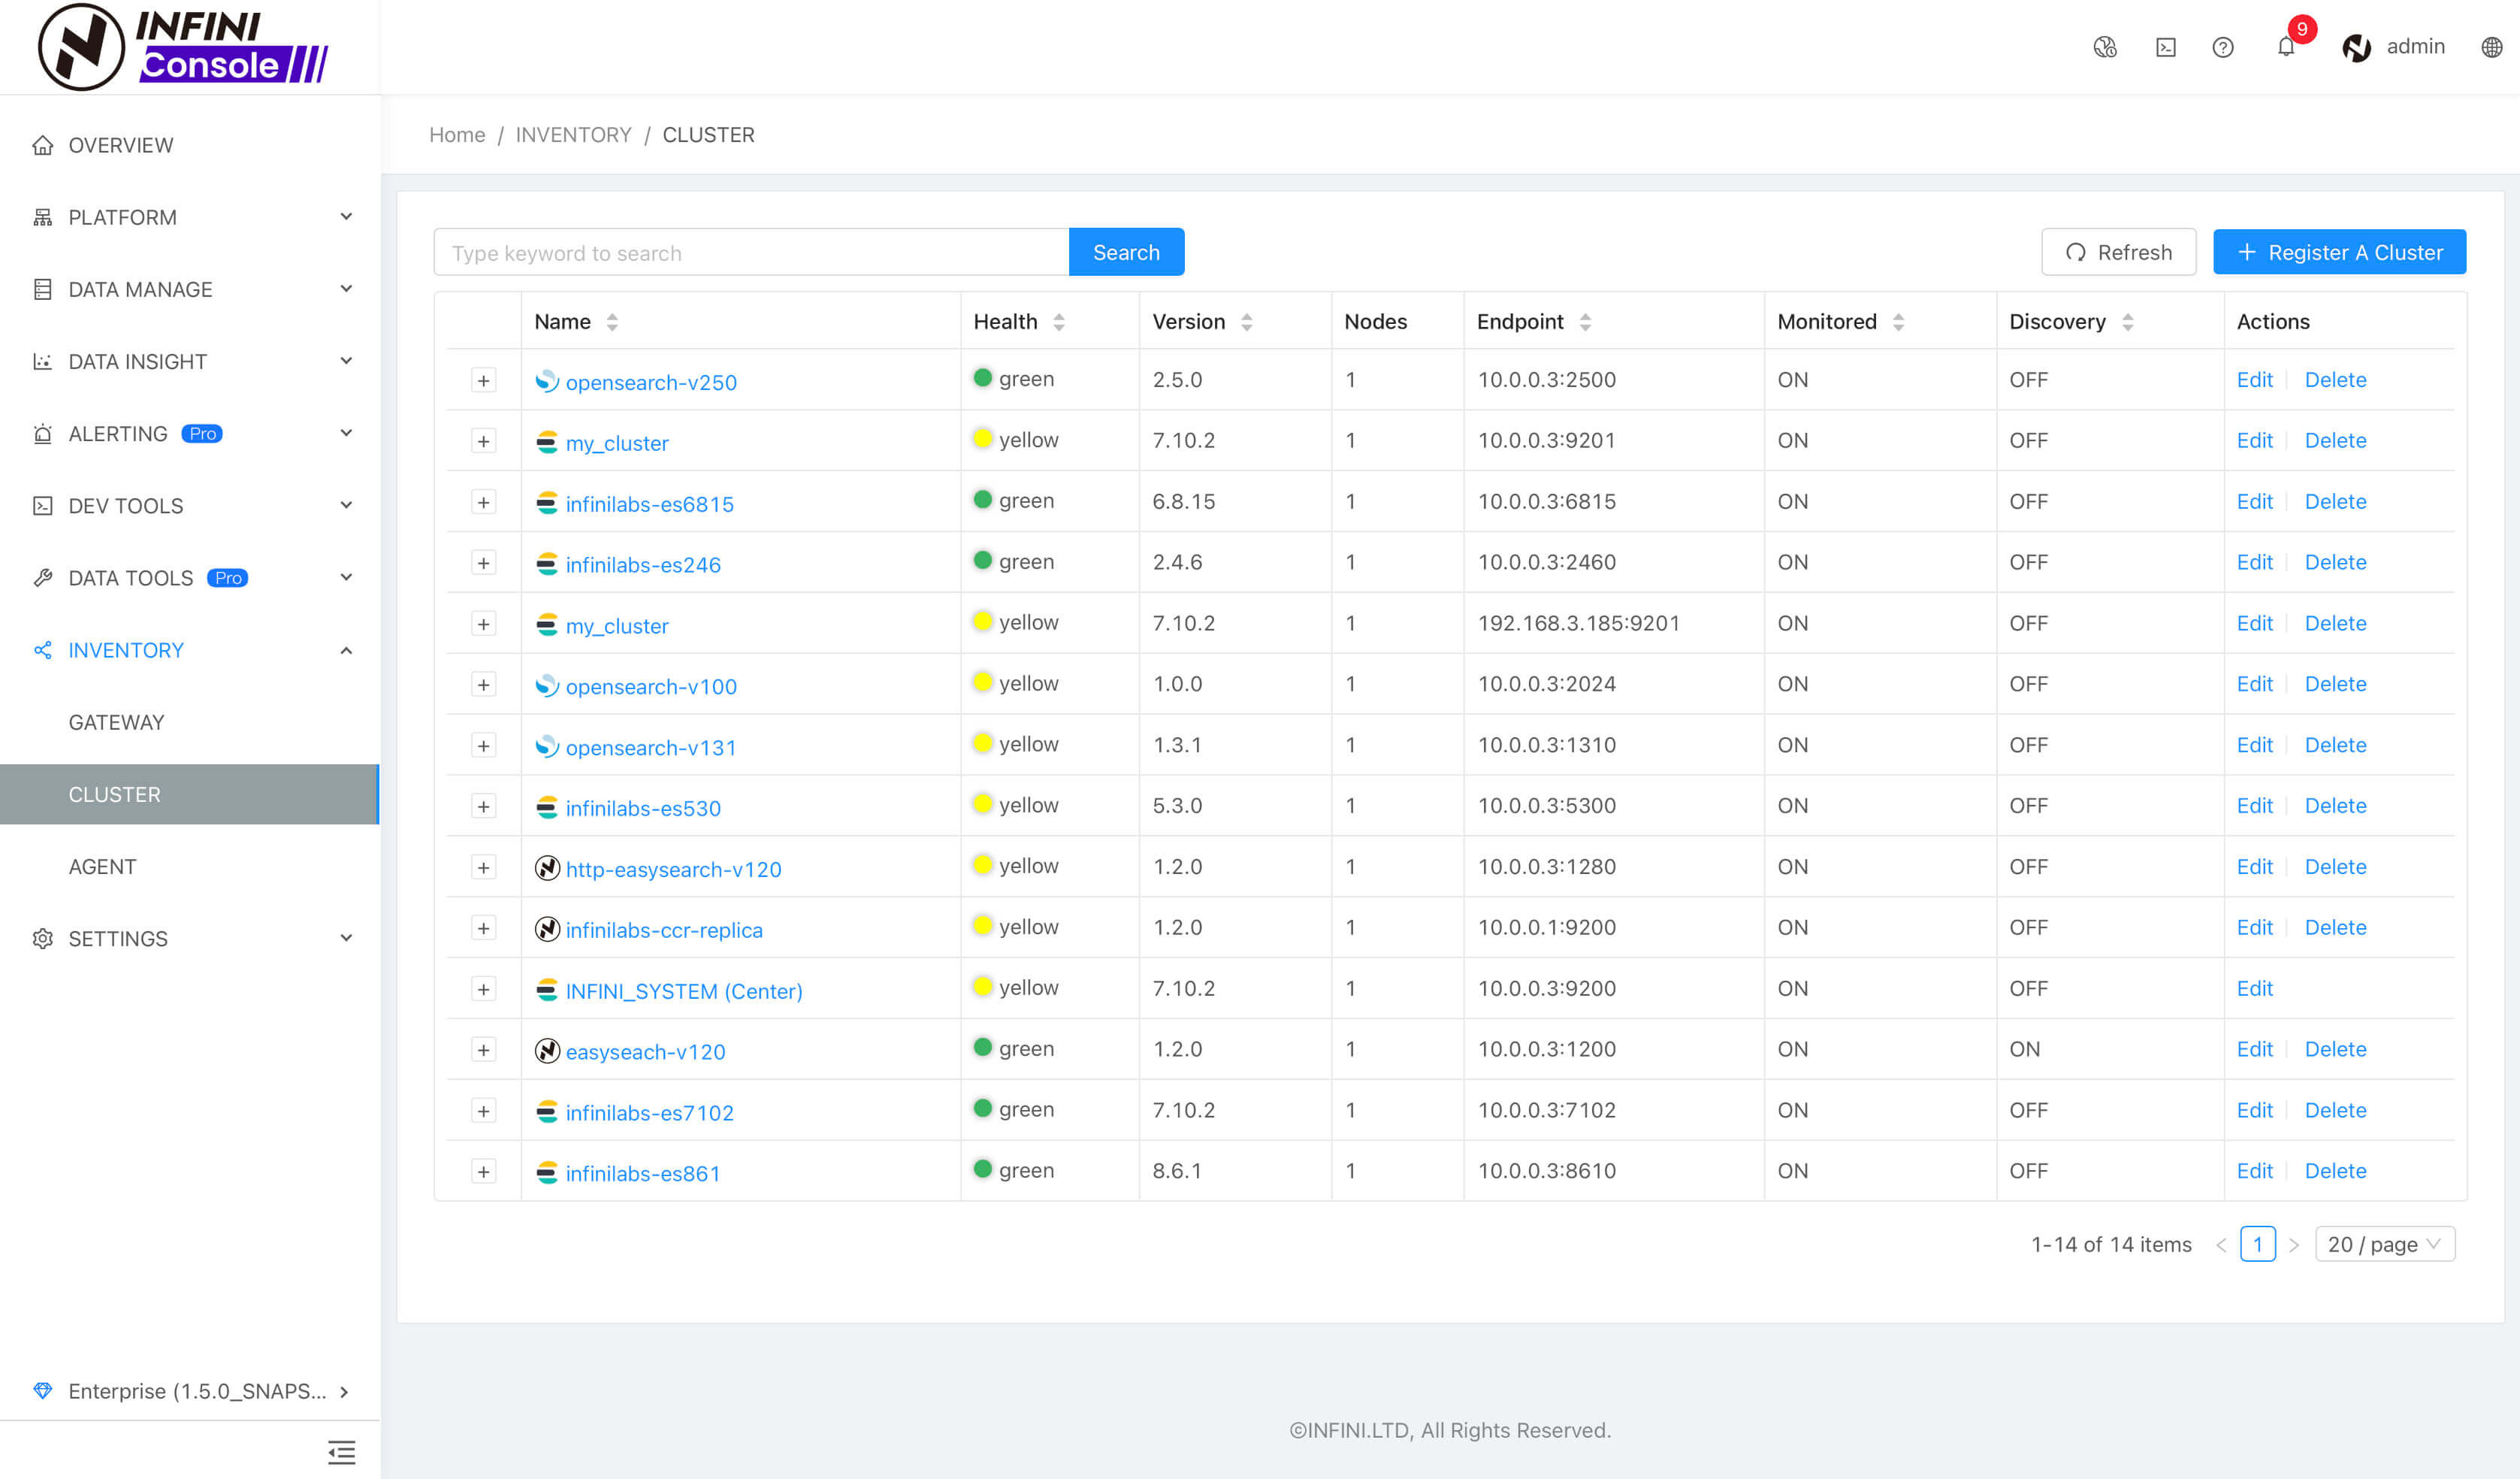Click the Refresh button
Viewport: 2520px width, 1479px height.
(2120, 252)
